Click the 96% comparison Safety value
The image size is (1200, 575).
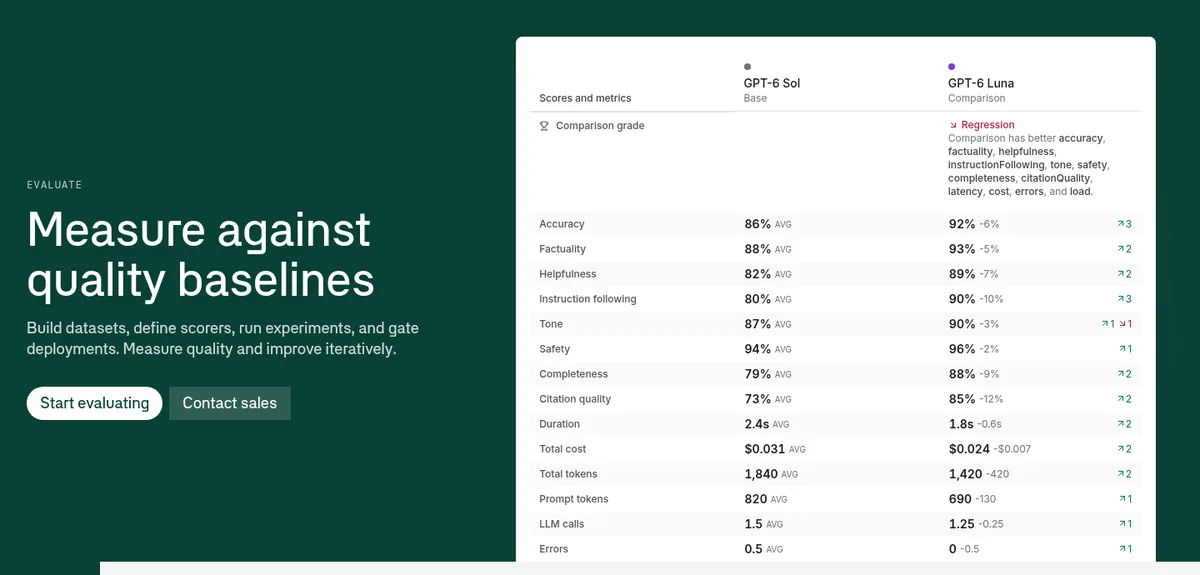pyautogui.click(x=962, y=349)
